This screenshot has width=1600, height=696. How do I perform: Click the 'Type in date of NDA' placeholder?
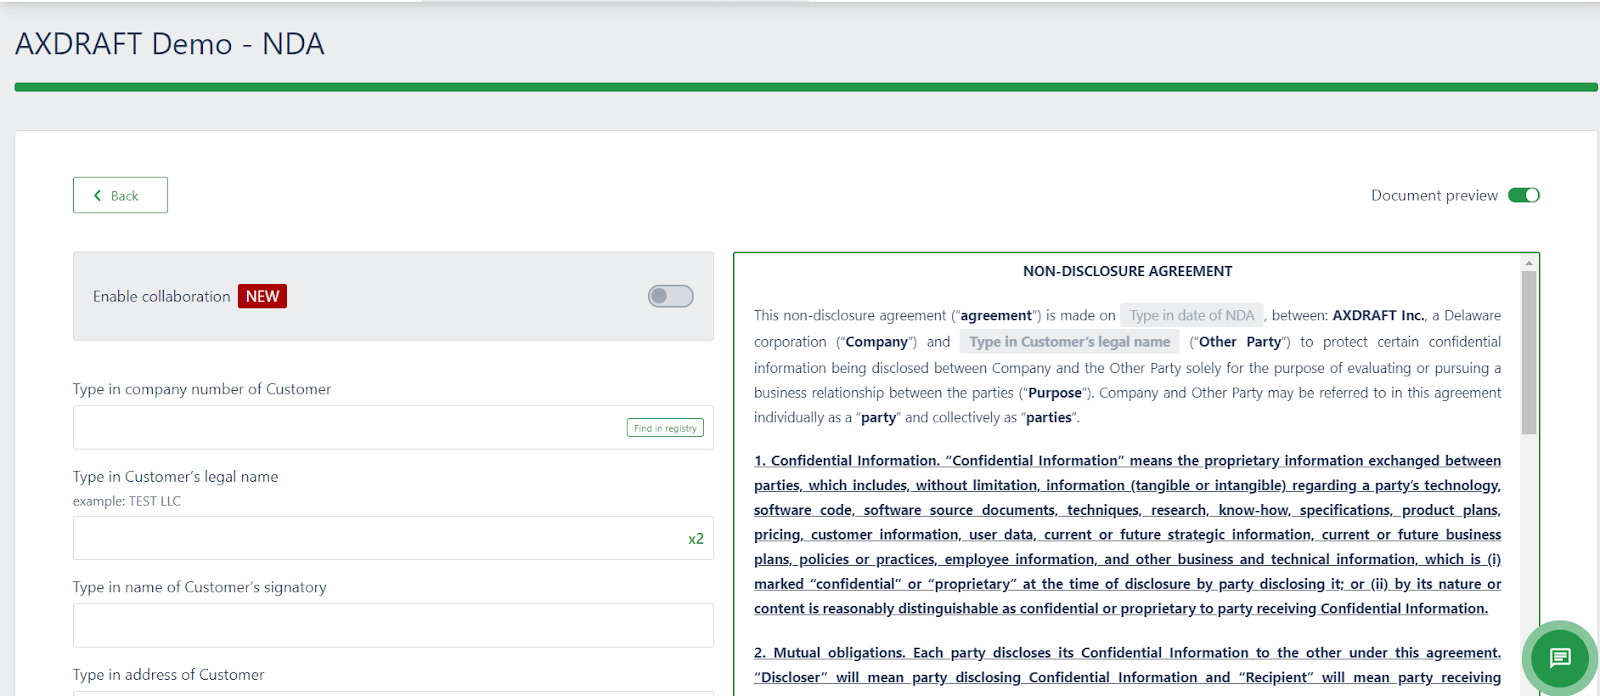coord(1191,315)
